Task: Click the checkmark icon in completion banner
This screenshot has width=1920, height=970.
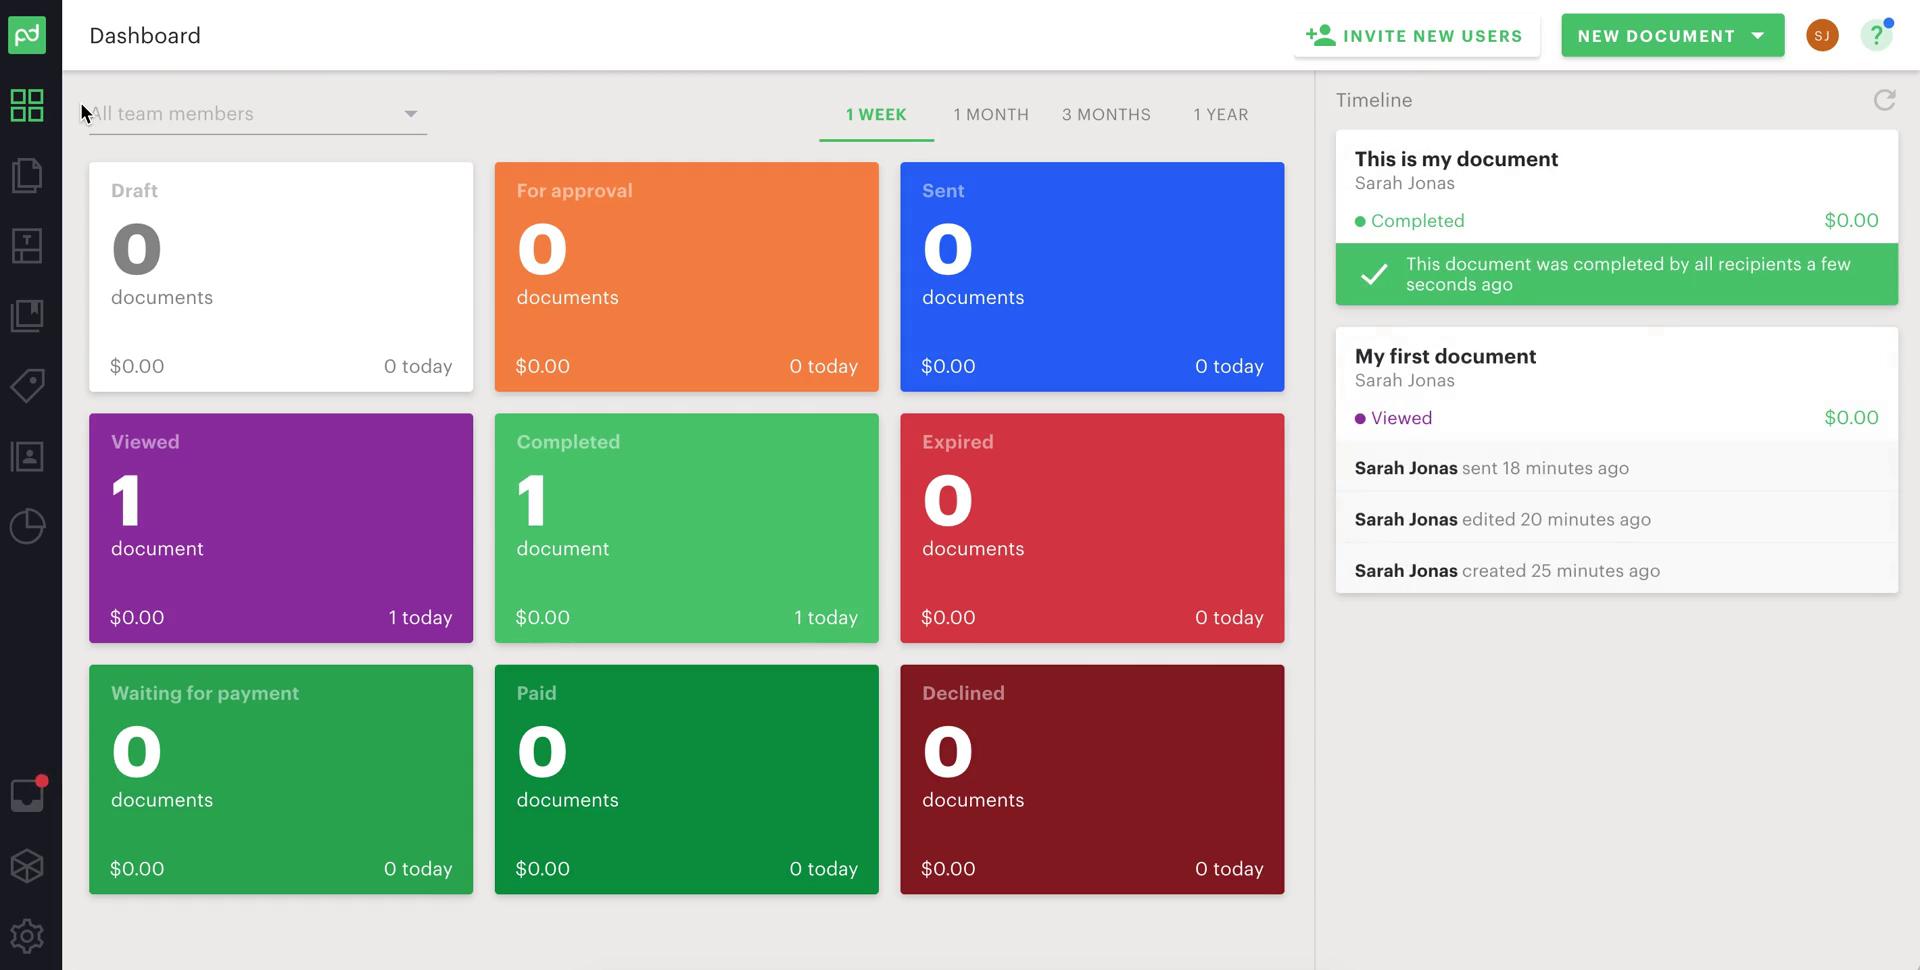Action: [x=1374, y=274]
